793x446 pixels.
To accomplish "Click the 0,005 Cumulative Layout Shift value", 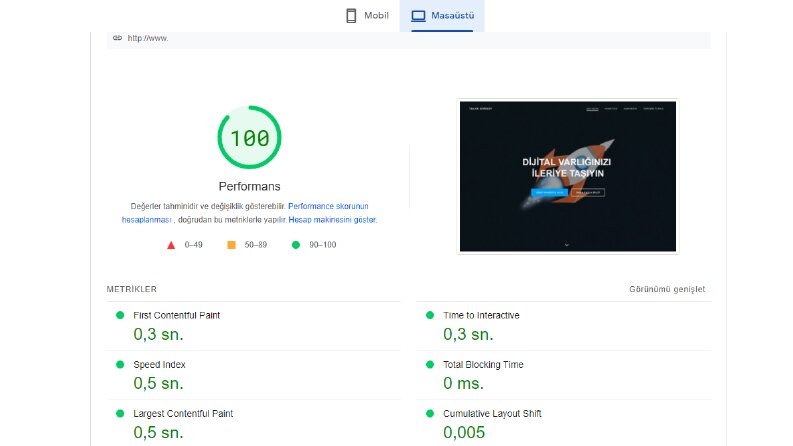I will click(464, 432).
